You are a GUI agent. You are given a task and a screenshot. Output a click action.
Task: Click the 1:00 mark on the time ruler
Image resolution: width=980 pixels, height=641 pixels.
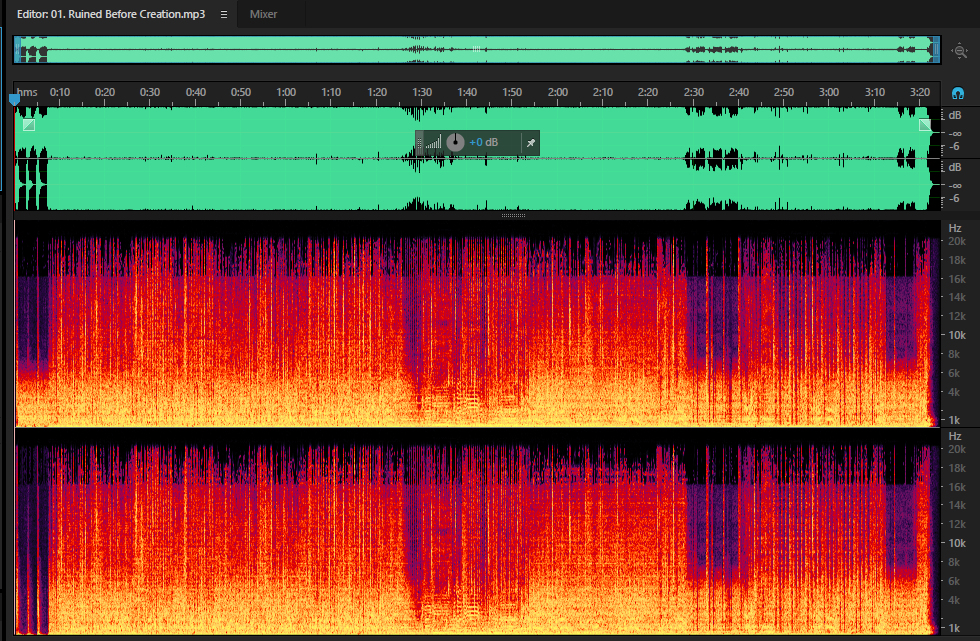pos(286,92)
